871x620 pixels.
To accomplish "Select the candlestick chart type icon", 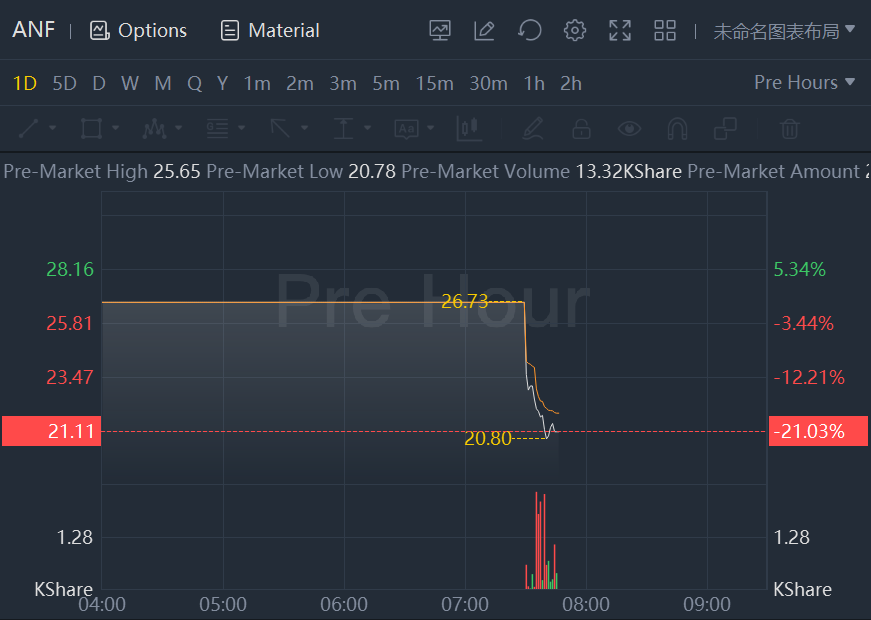I will (x=469, y=128).
